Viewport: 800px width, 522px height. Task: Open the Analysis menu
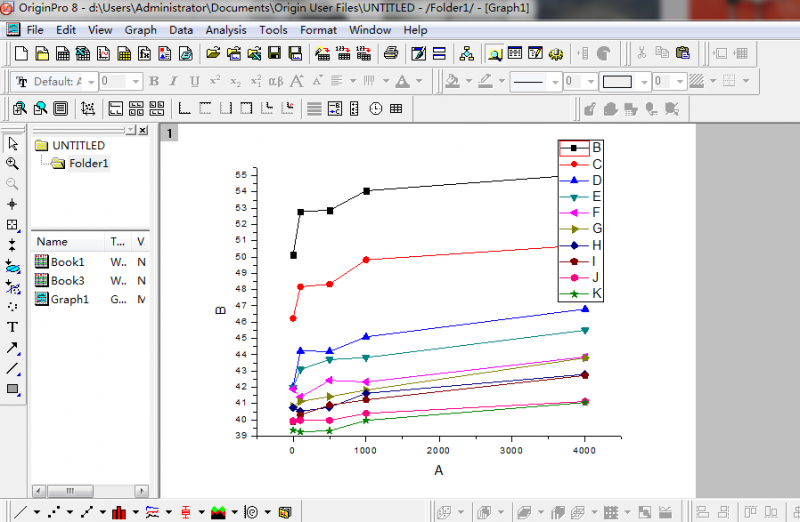pos(226,30)
